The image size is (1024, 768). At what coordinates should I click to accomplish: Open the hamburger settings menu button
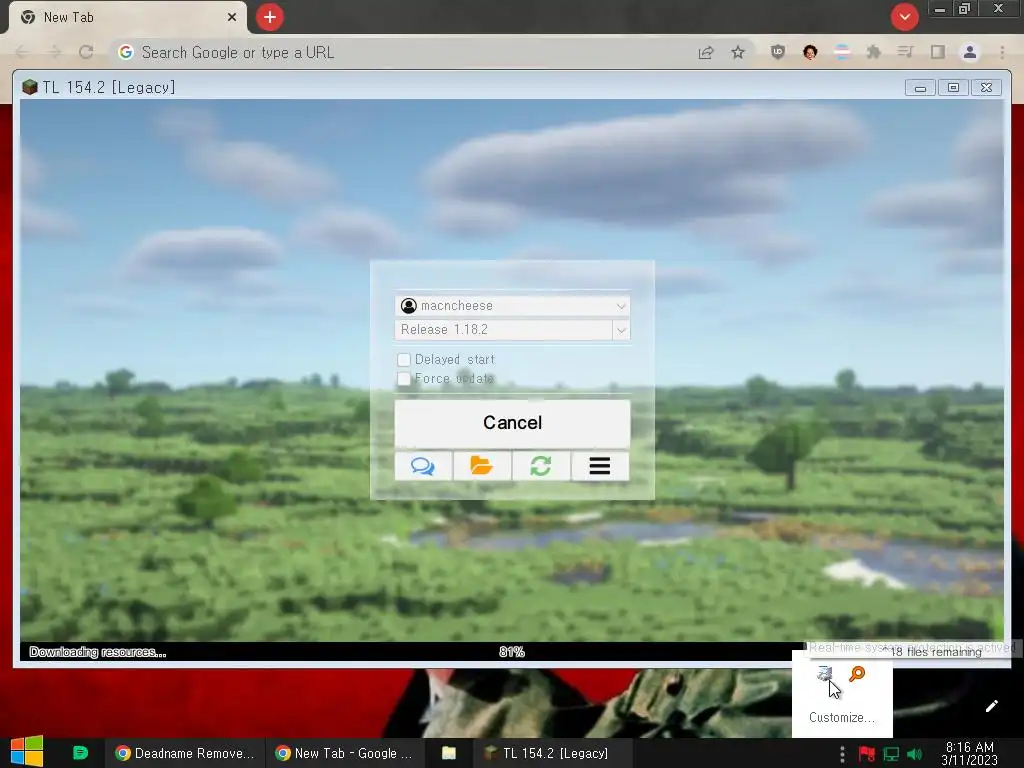[600, 466]
